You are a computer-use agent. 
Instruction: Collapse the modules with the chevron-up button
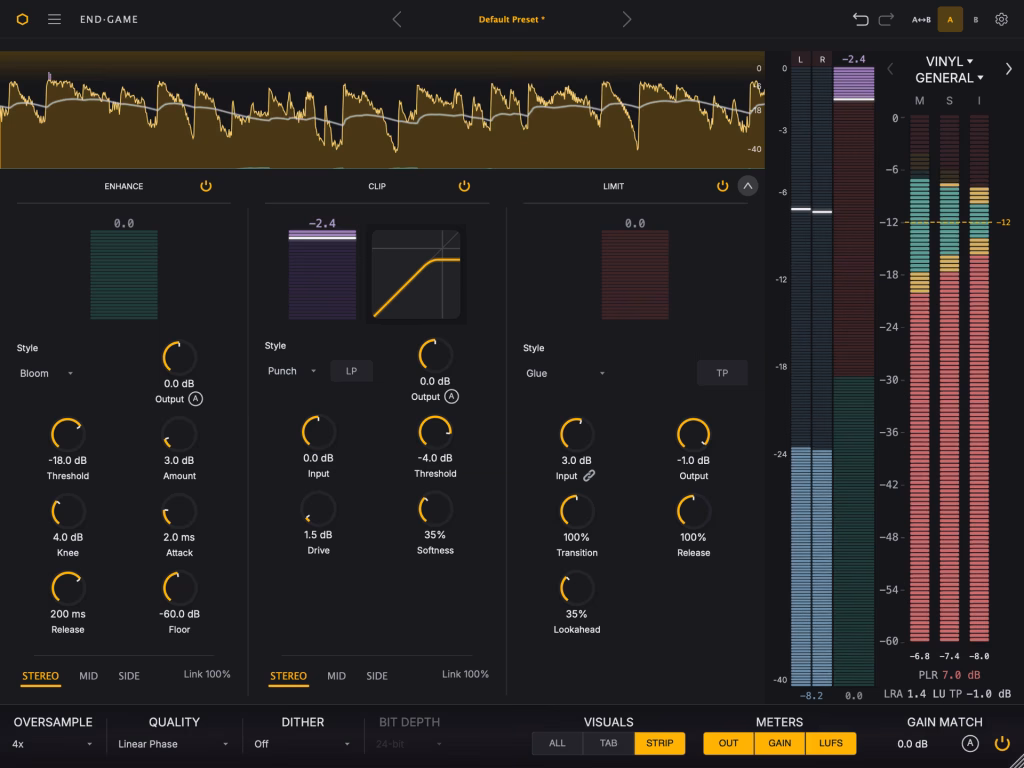click(748, 186)
